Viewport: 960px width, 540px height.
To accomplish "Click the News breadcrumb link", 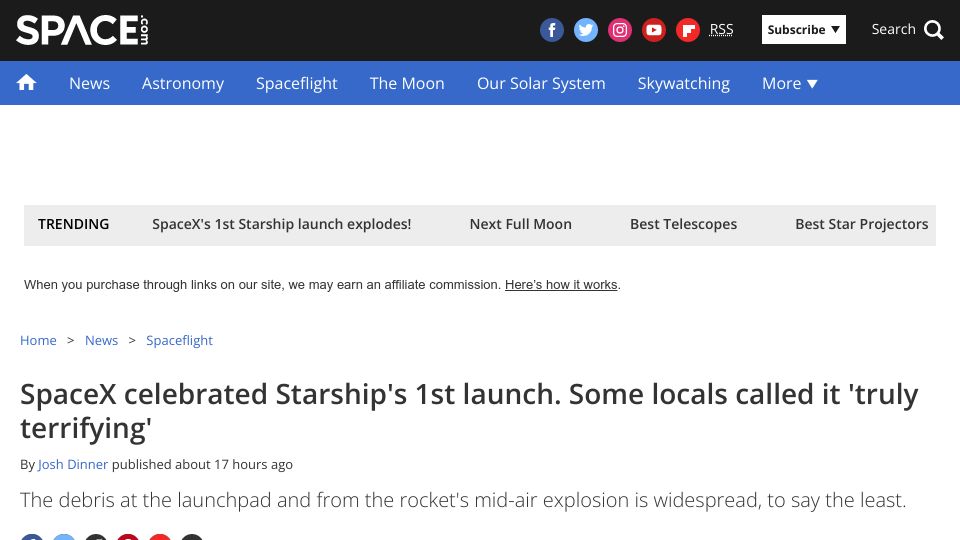I will (x=101, y=340).
